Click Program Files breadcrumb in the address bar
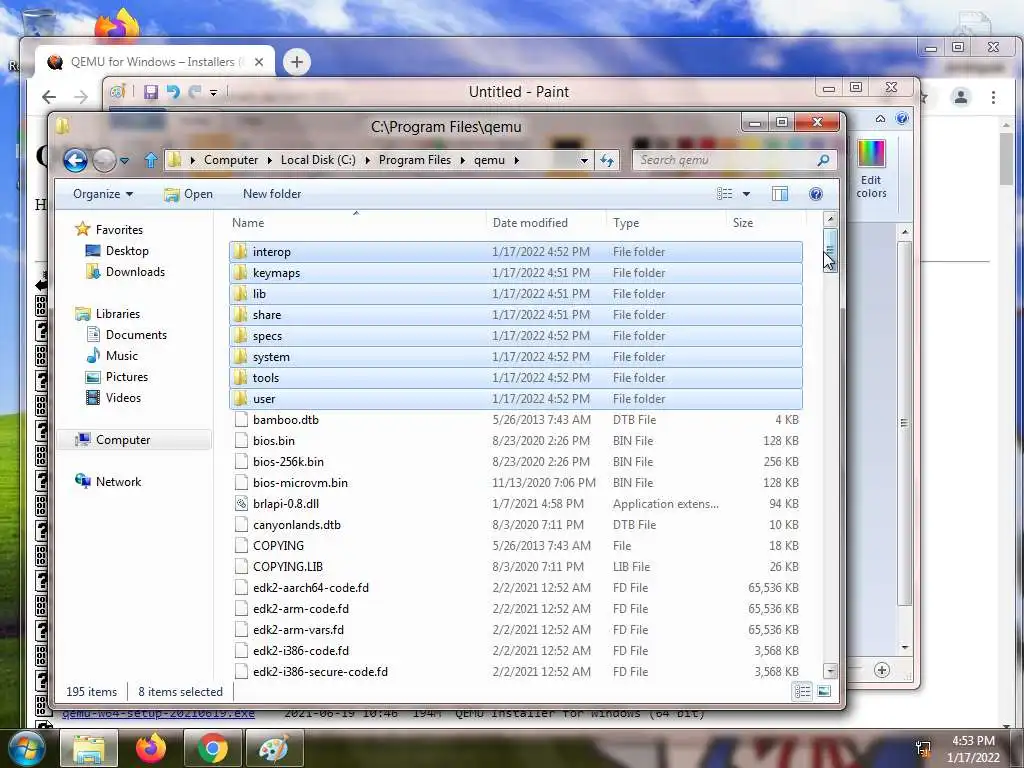Image resolution: width=1024 pixels, height=768 pixels. pos(415,160)
